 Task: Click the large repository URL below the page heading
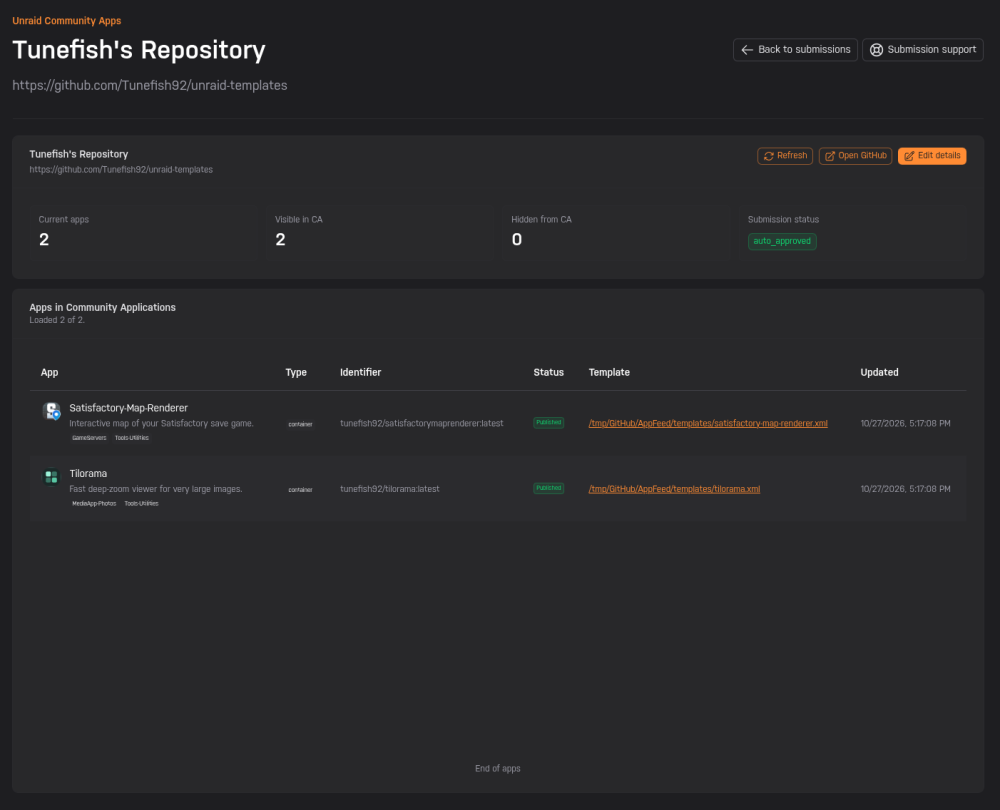click(150, 85)
